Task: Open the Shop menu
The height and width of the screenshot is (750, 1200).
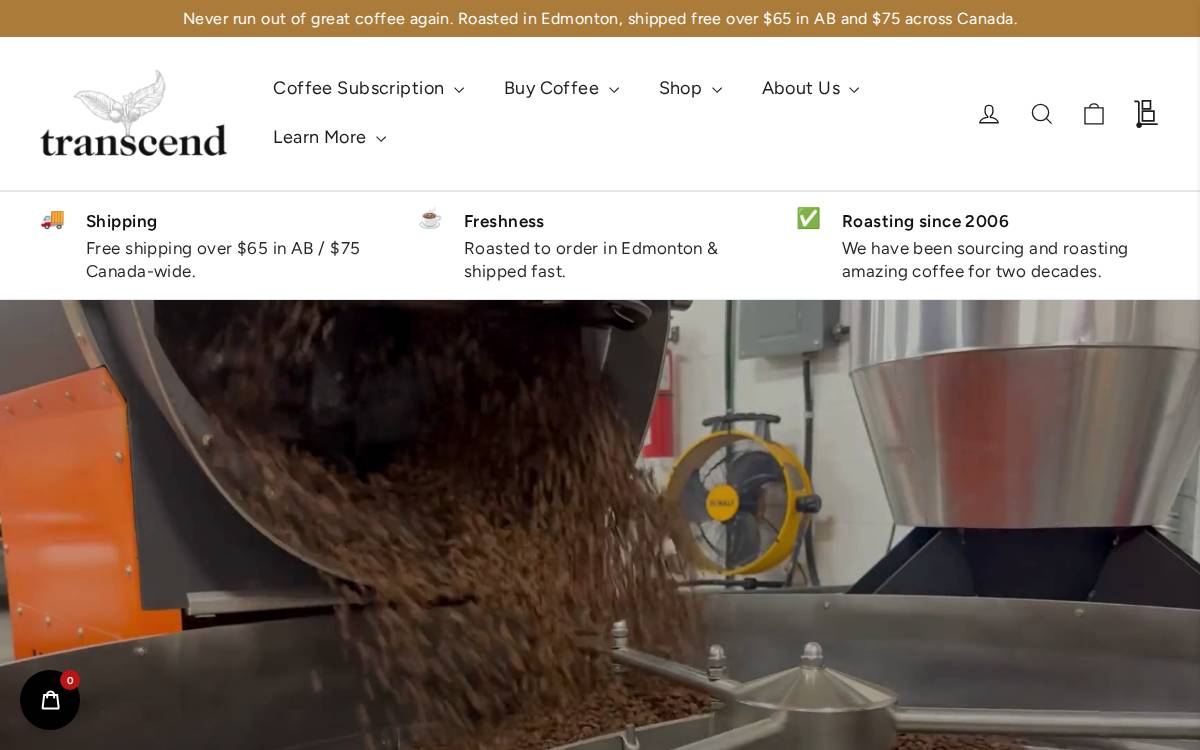Action: pyautogui.click(x=690, y=88)
